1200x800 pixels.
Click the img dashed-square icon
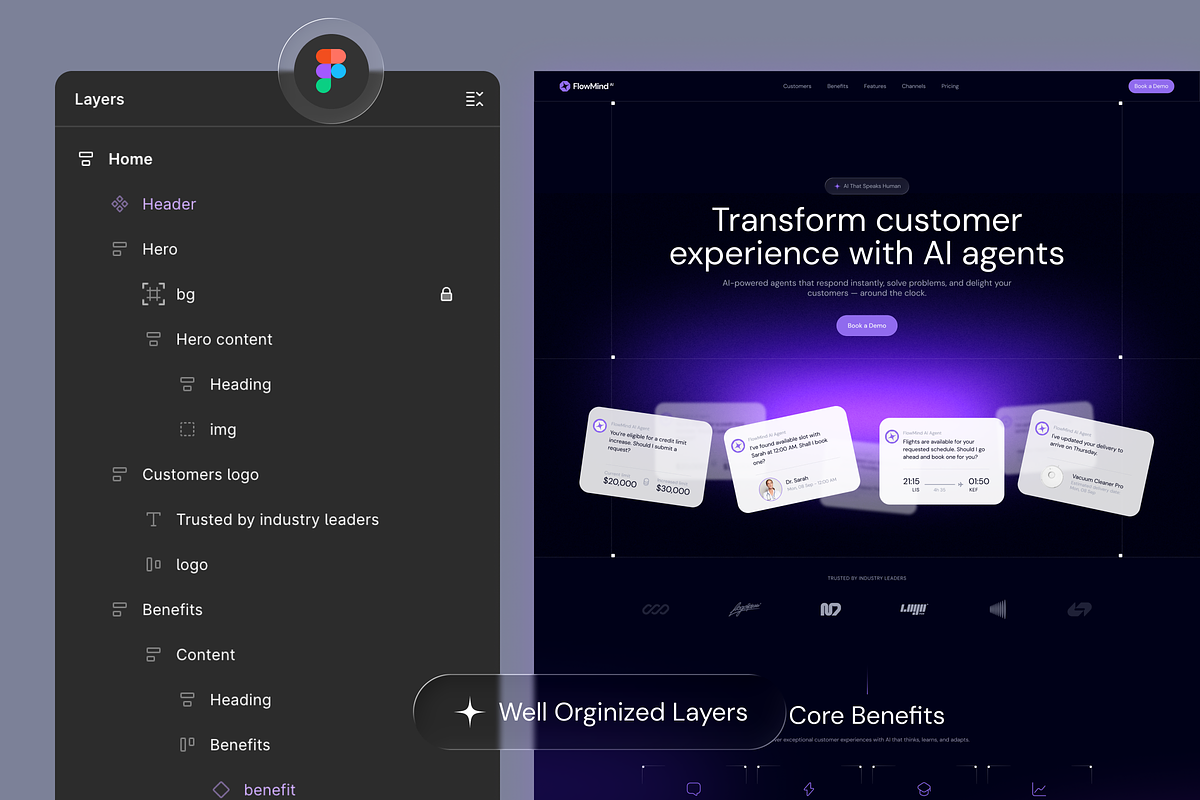(x=187, y=429)
